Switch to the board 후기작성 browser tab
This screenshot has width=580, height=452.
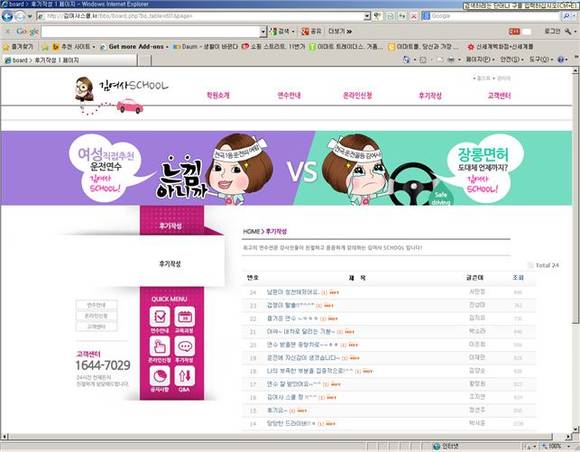coord(70,60)
